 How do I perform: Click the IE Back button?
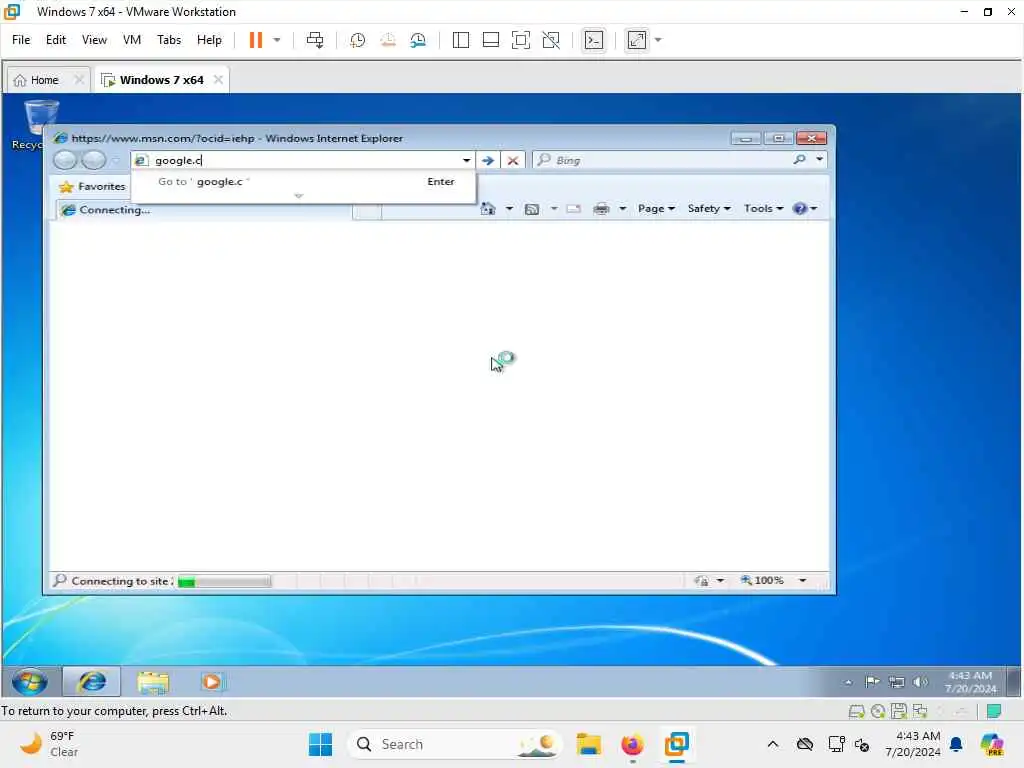click(65, 160)
